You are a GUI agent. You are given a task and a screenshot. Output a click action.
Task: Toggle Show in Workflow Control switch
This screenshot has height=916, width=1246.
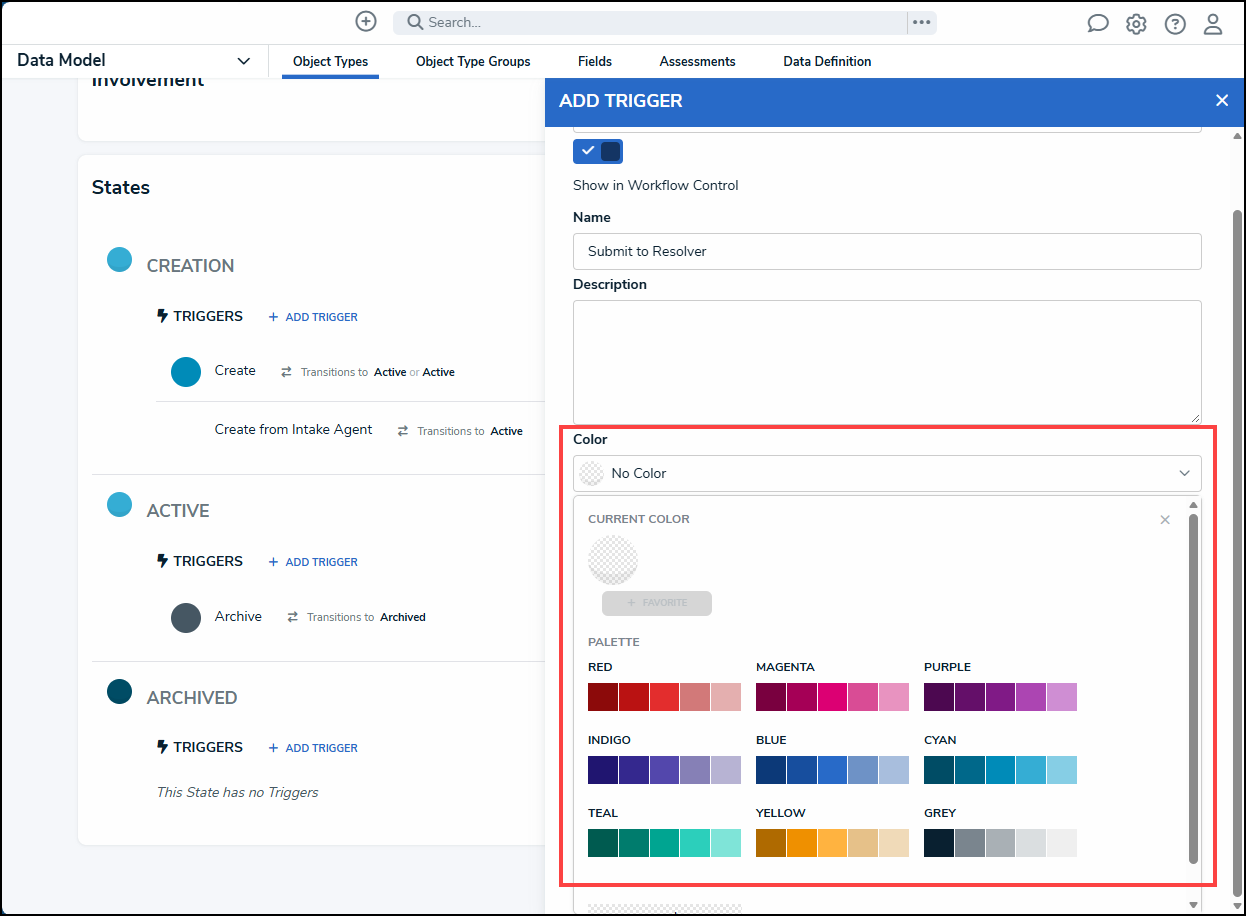(x=598, y=151)
